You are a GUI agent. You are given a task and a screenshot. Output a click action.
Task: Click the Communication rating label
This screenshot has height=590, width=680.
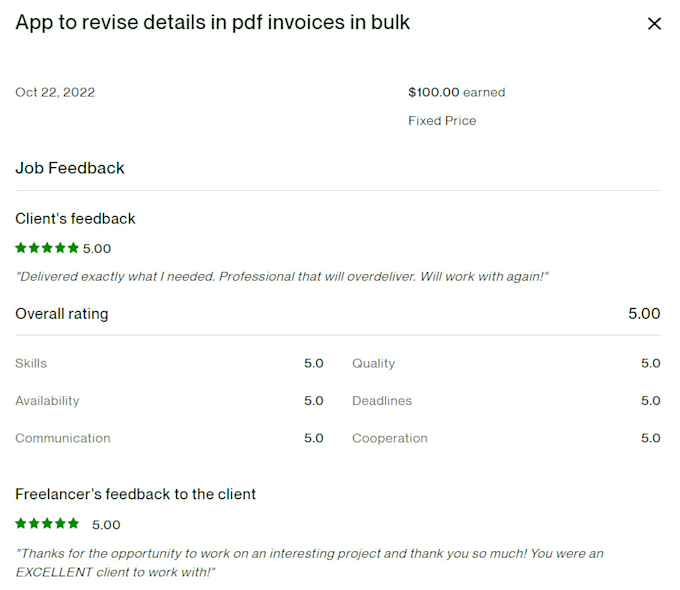tap(63, 438)
